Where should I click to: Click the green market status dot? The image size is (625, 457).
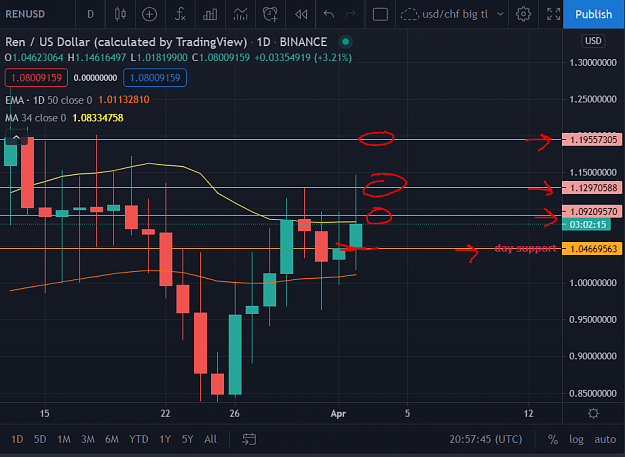[x=346, y=41]
